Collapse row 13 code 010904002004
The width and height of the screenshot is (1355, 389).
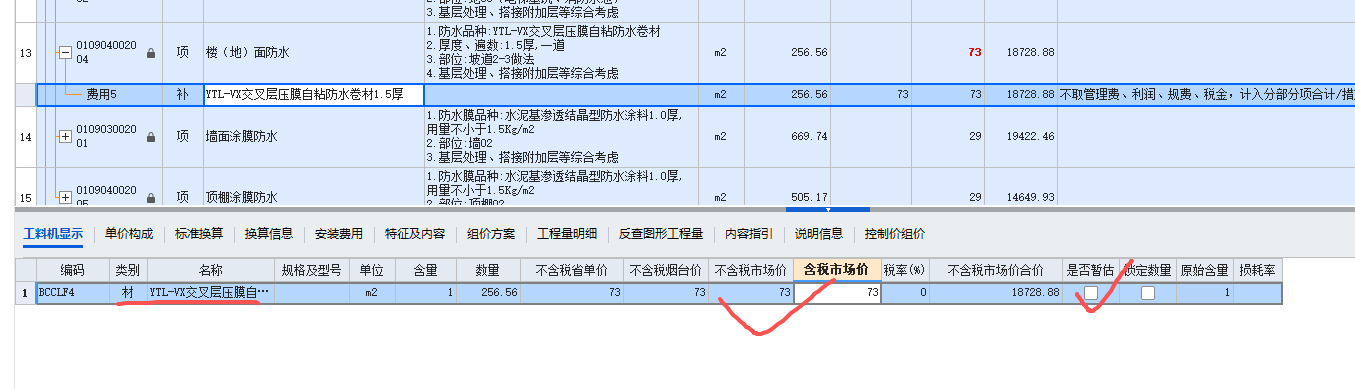tap(65, 52)
